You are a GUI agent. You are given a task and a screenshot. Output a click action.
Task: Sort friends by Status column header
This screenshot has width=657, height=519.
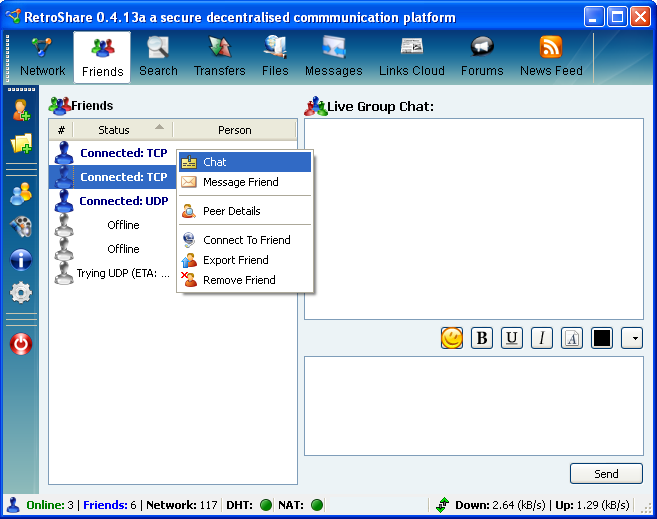123,130
